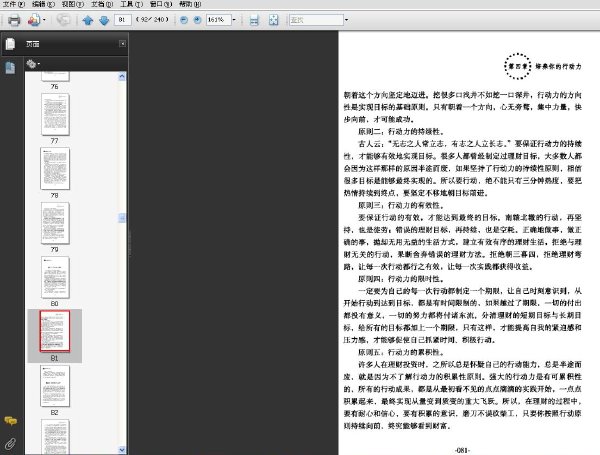The image size is (600, 455).
Task: Open the 文件 (File) menu
Action: point(13,4)
